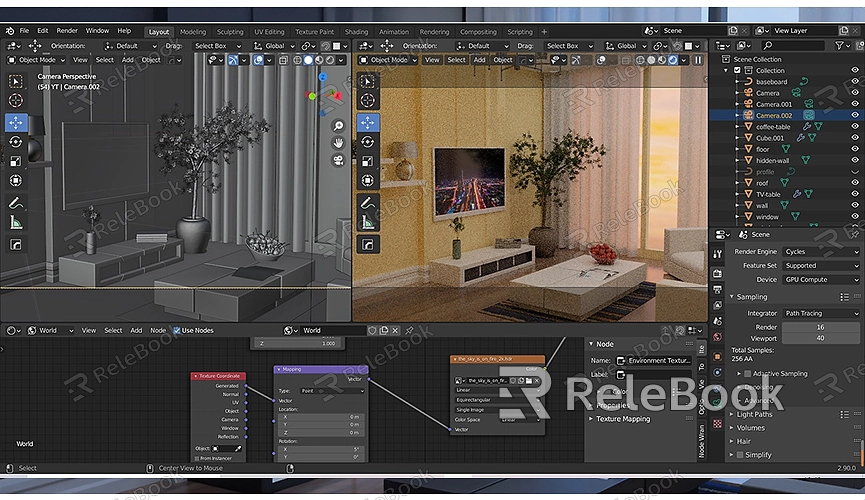Click the pan hand icon in left viewport
865x500 pixels.
pos(339,143)
